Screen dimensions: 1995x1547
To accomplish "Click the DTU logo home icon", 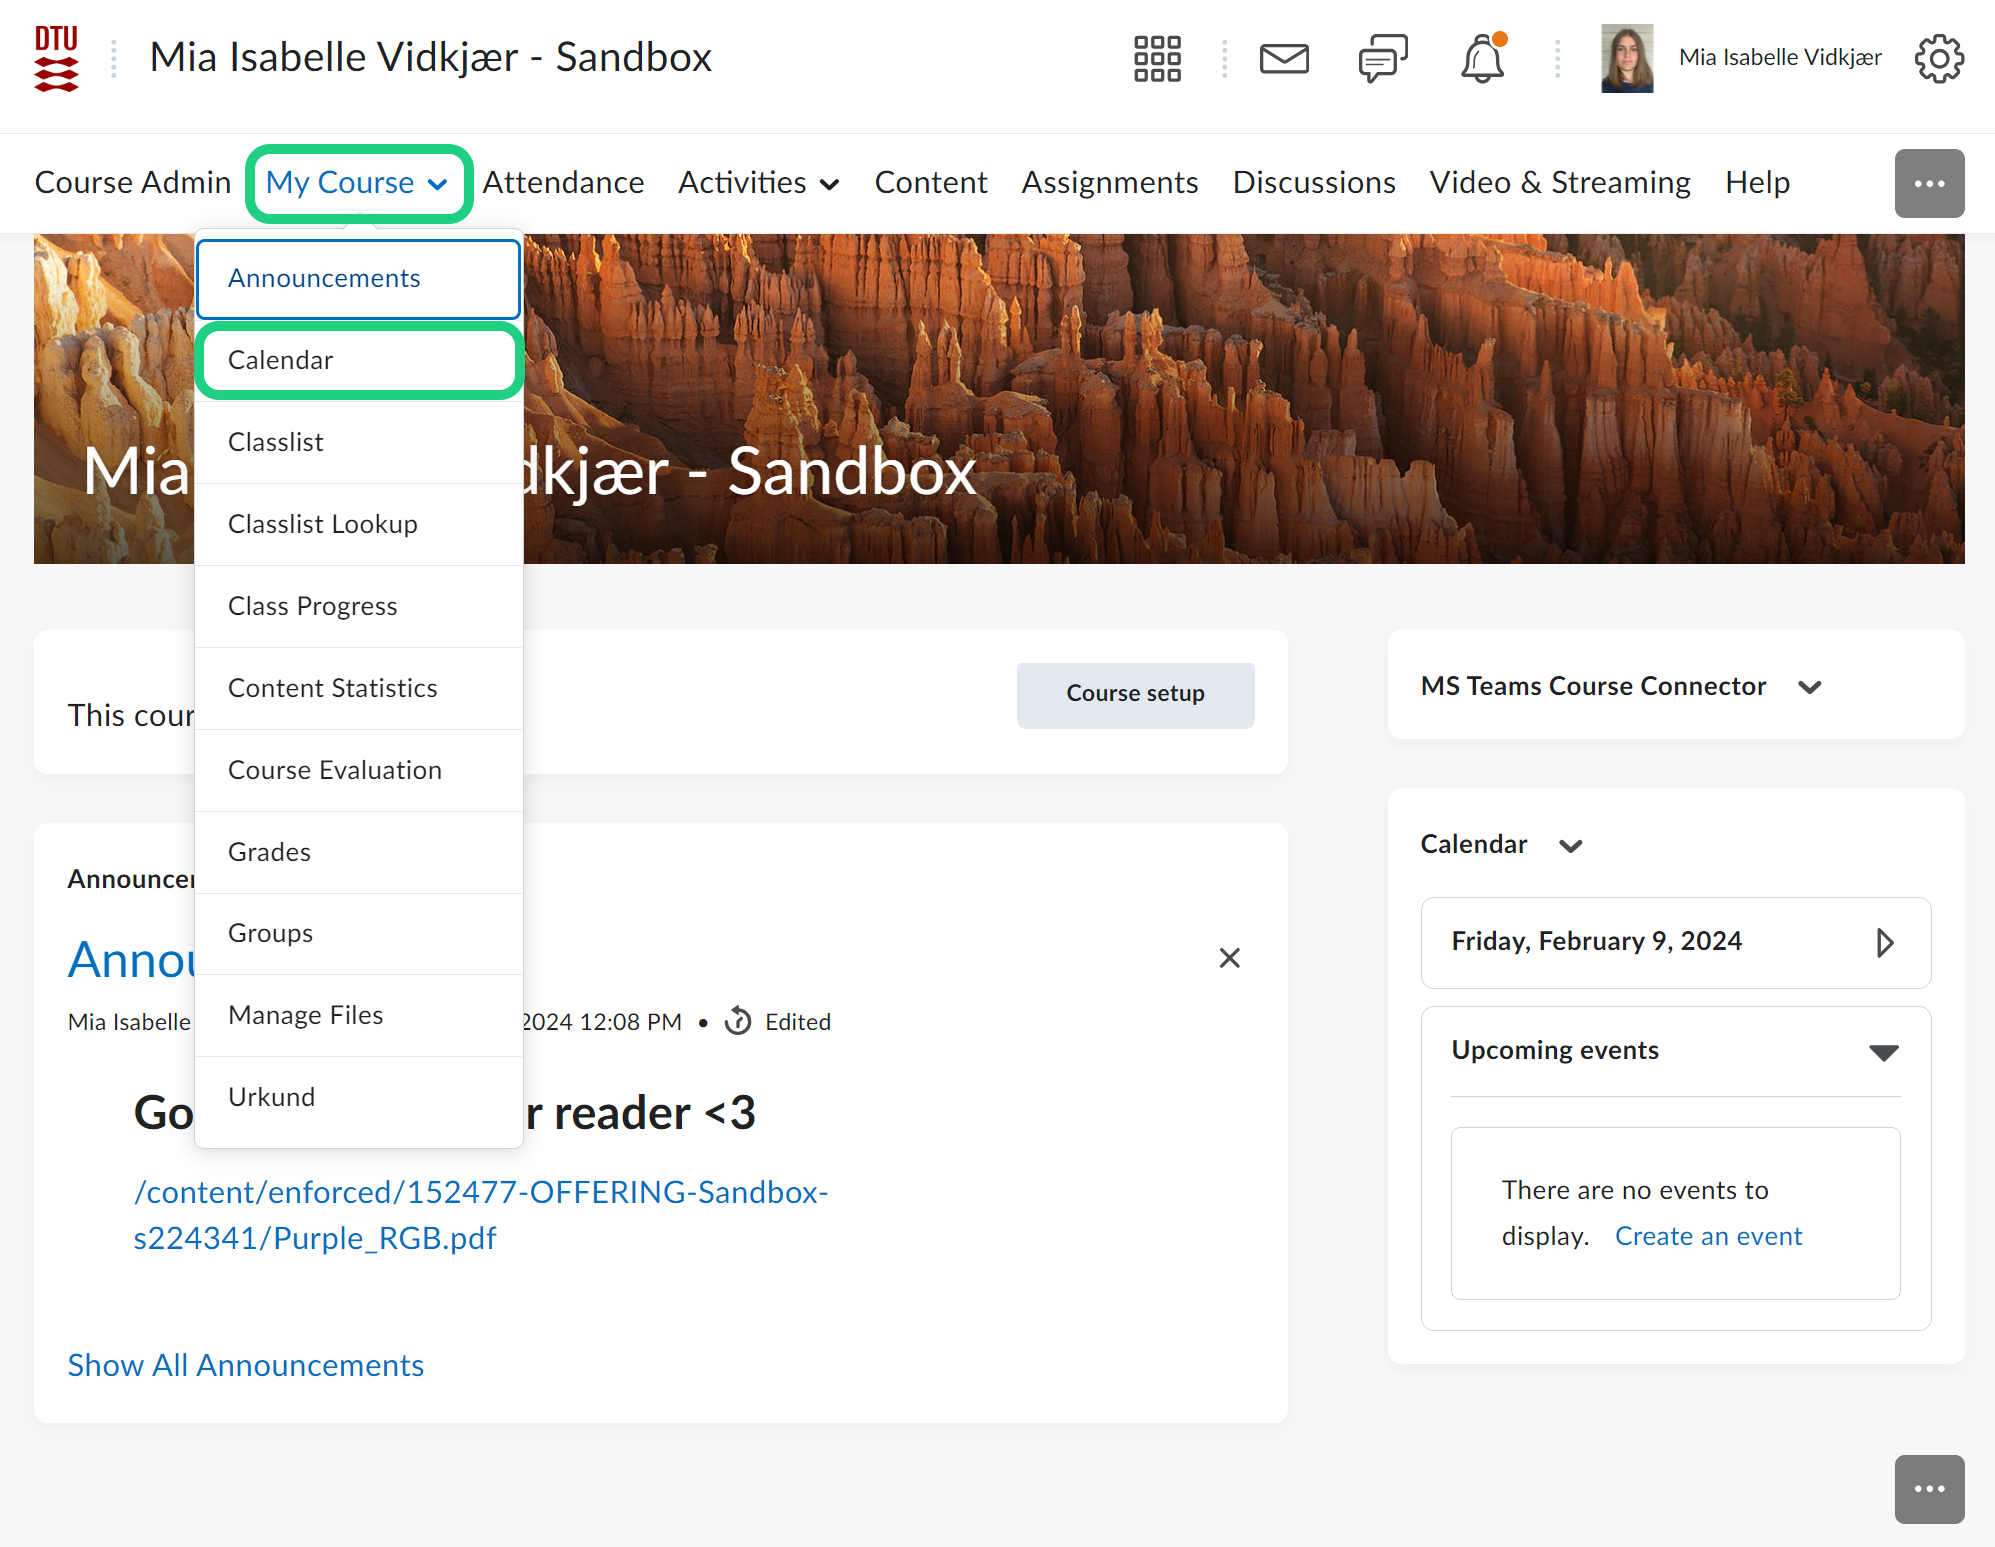I will click(x=56, y=59).
